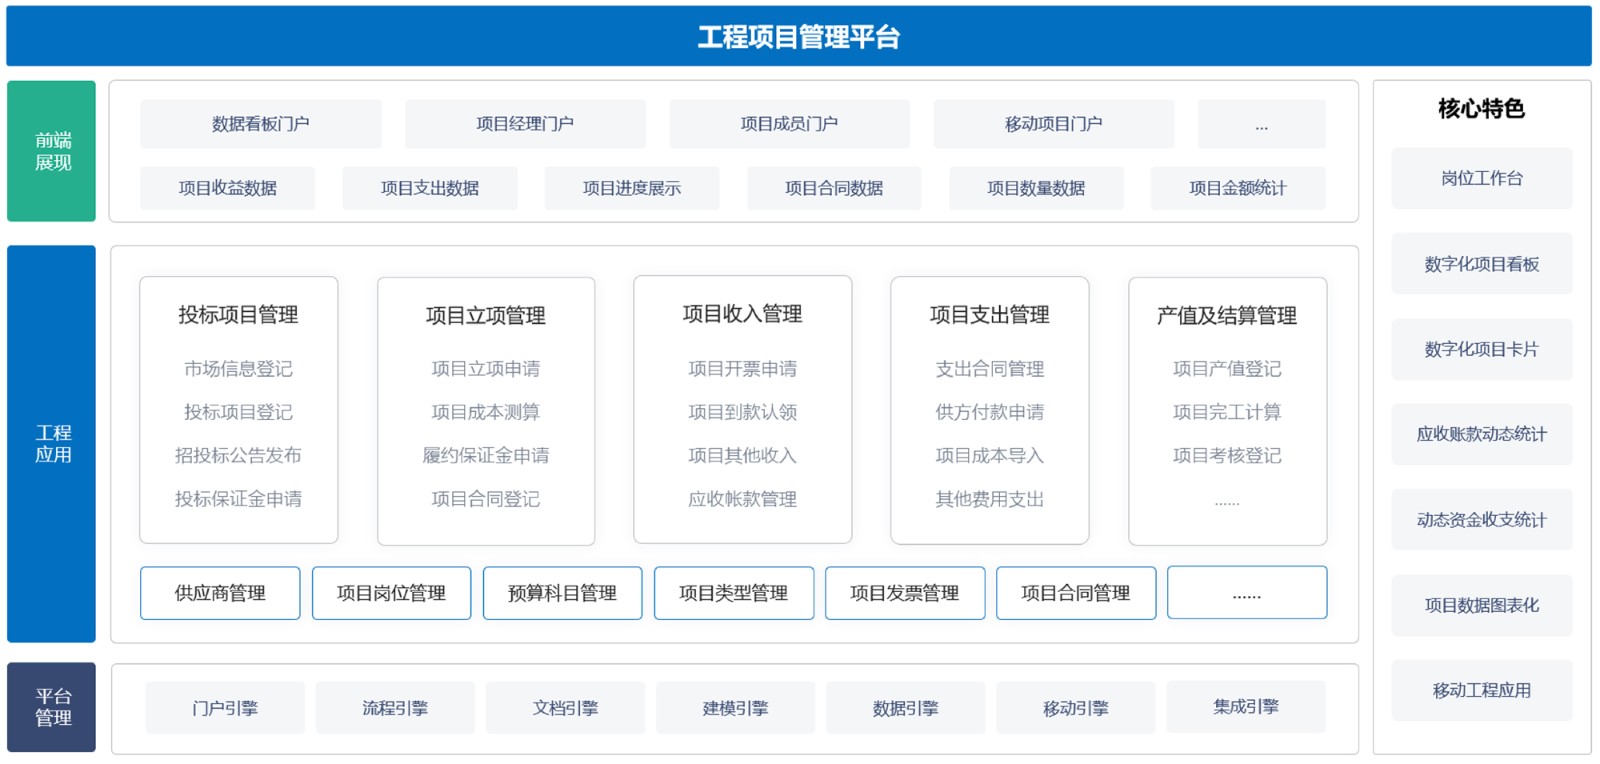Click 应收帐款管理 entry
The image size is (1600, 764).
click(742, 499)
